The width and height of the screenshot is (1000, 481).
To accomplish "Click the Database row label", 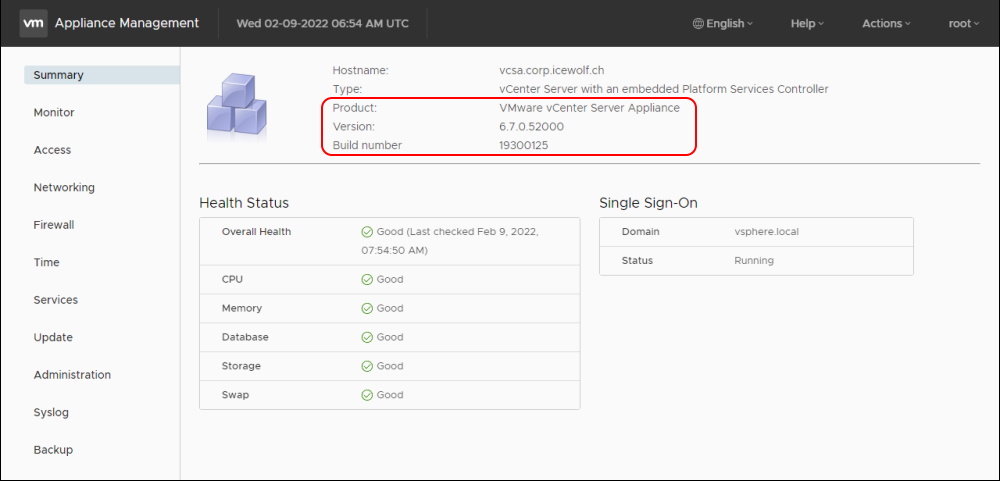I will click(245, 337).
